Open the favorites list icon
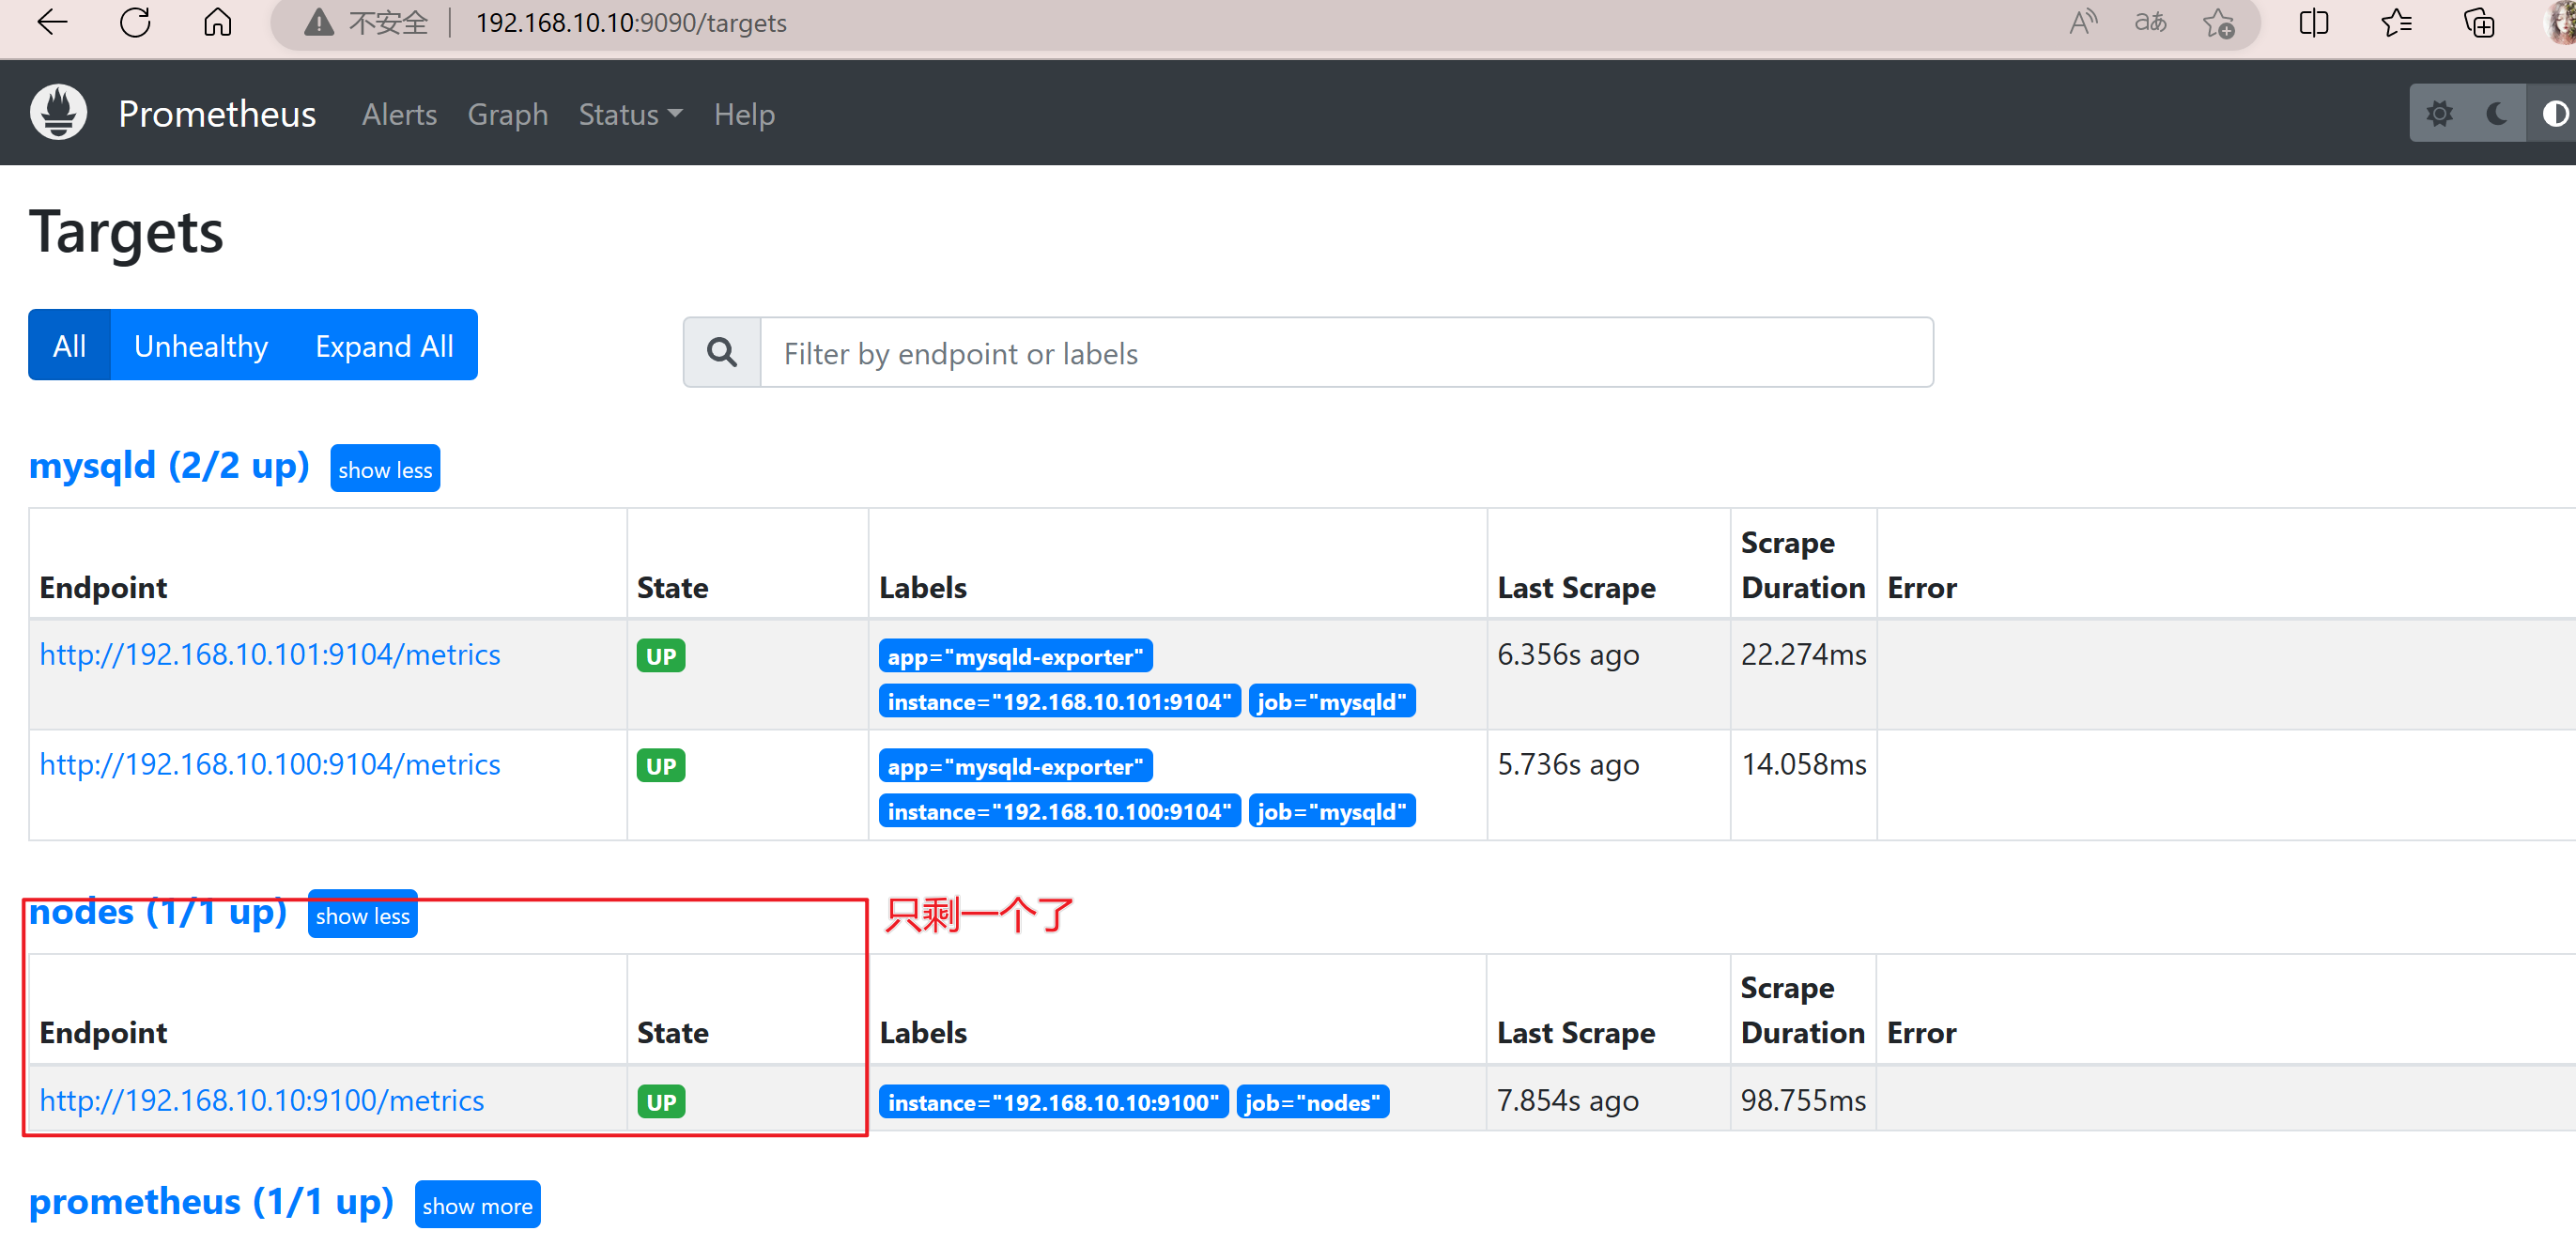The image size is (2576, 1246). (2397, 22)
